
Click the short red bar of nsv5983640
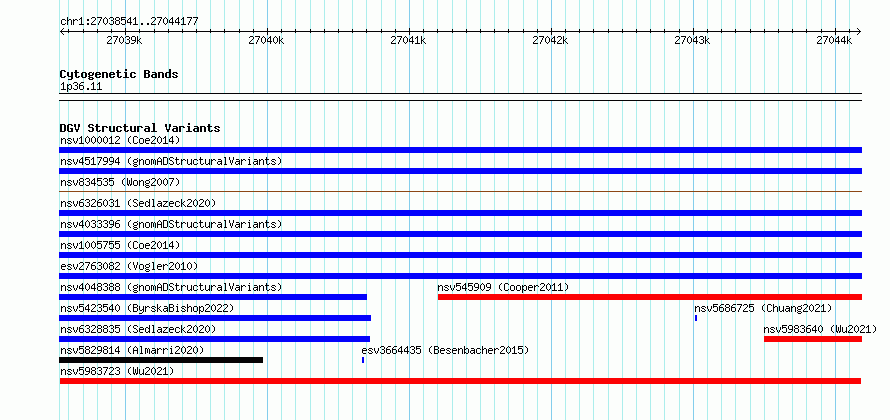click(813, 339)
